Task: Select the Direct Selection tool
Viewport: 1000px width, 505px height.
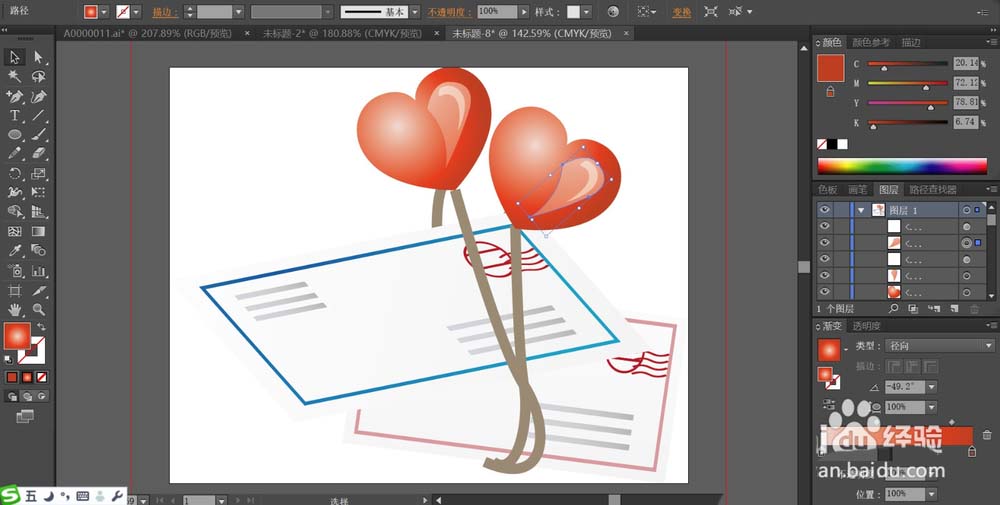Action: coord(38,57)
